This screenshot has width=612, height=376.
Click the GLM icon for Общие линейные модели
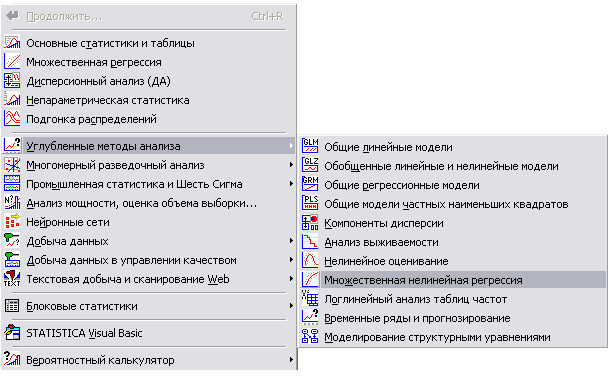(310, 146)
